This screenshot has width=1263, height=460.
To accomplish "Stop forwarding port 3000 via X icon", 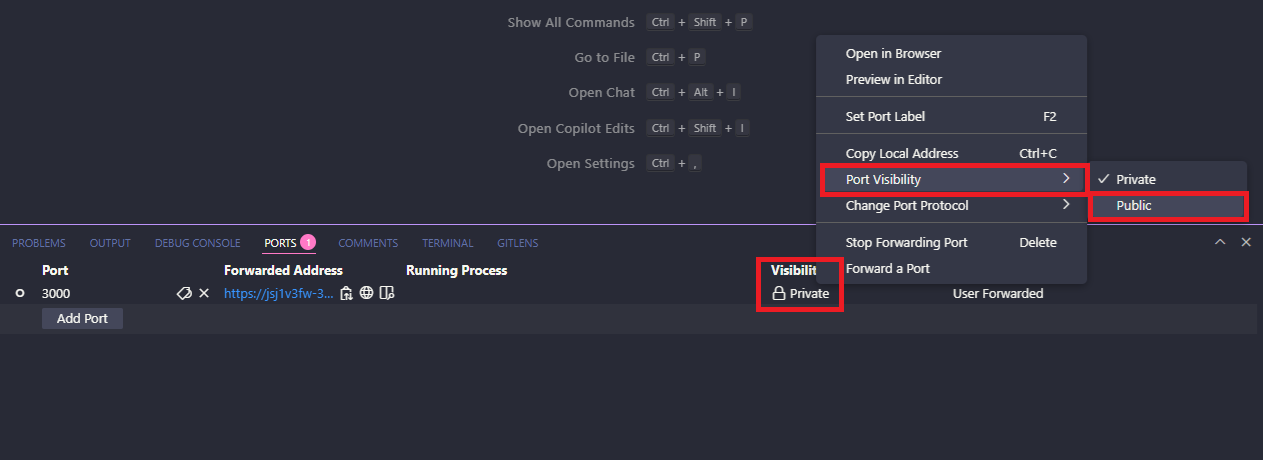I will pyautogui.click(x=204, y=293).
